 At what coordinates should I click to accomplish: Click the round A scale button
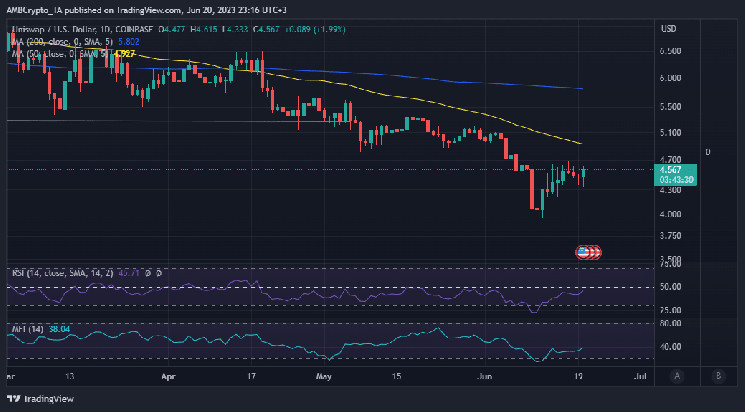click(x=677, y=376)
